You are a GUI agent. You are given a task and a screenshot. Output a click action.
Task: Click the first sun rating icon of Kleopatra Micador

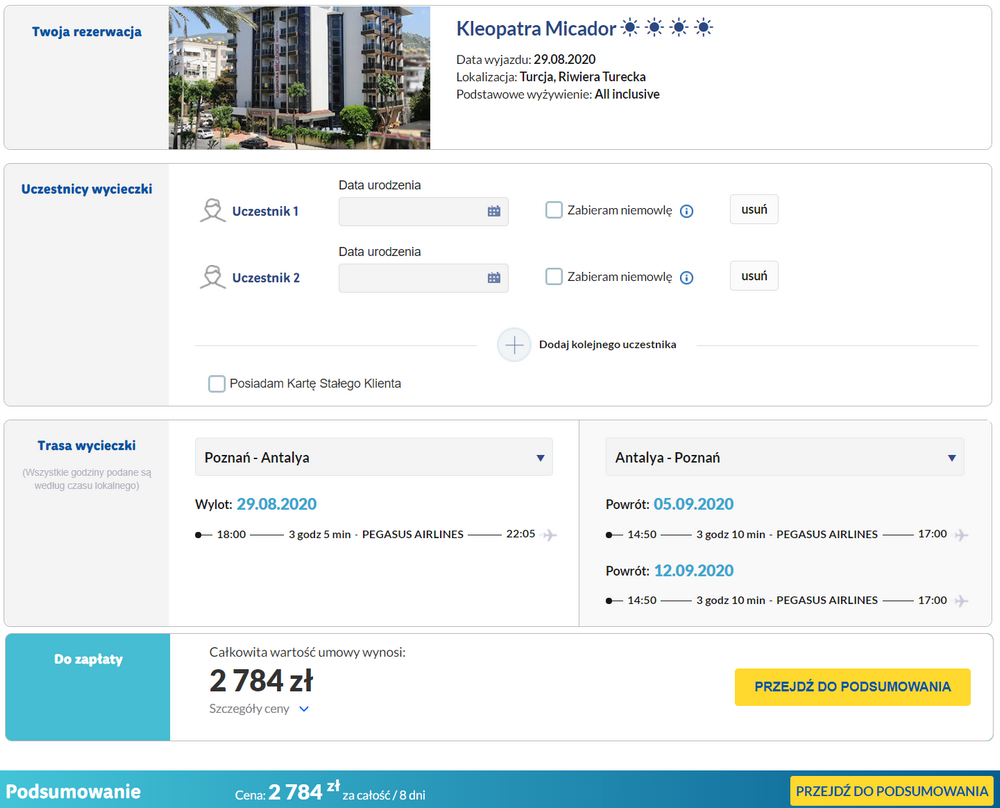(x=630, y=27)
